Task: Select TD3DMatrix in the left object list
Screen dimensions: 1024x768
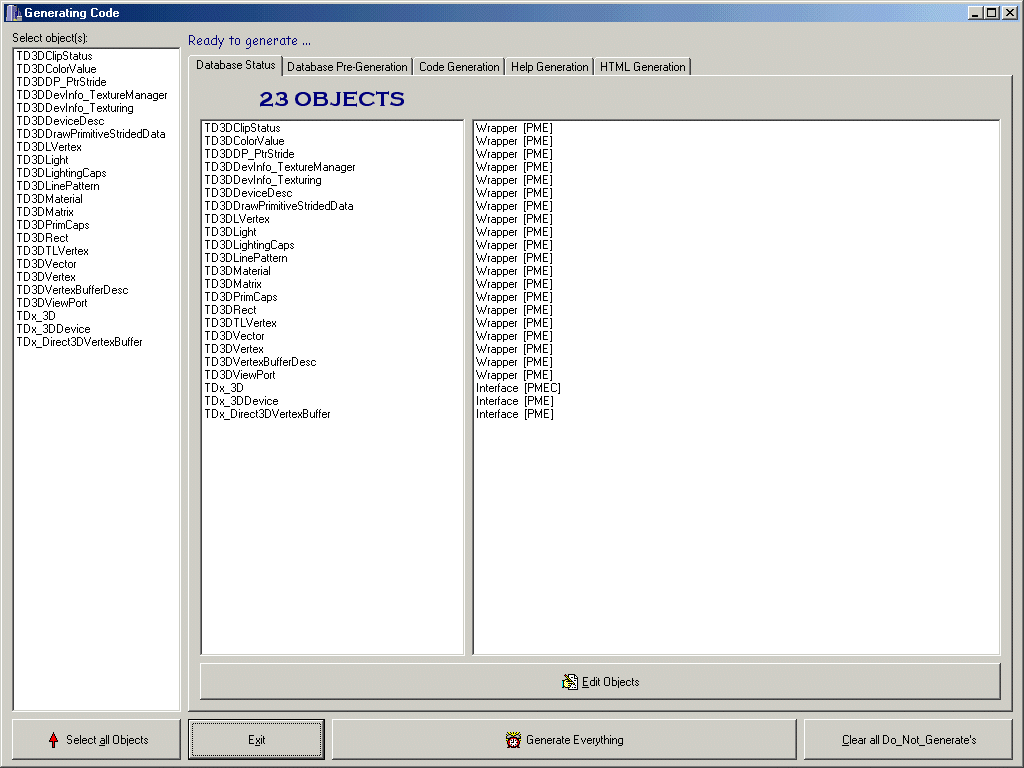Action: tap(45, 212)
